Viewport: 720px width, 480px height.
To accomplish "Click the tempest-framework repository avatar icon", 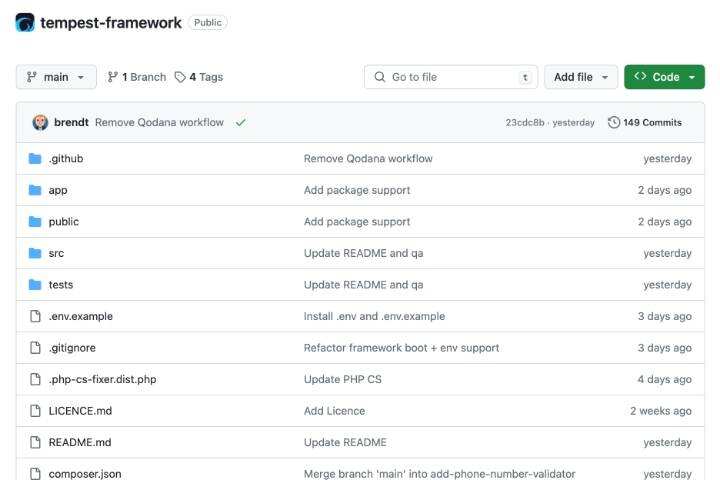I will pos(25,22).
